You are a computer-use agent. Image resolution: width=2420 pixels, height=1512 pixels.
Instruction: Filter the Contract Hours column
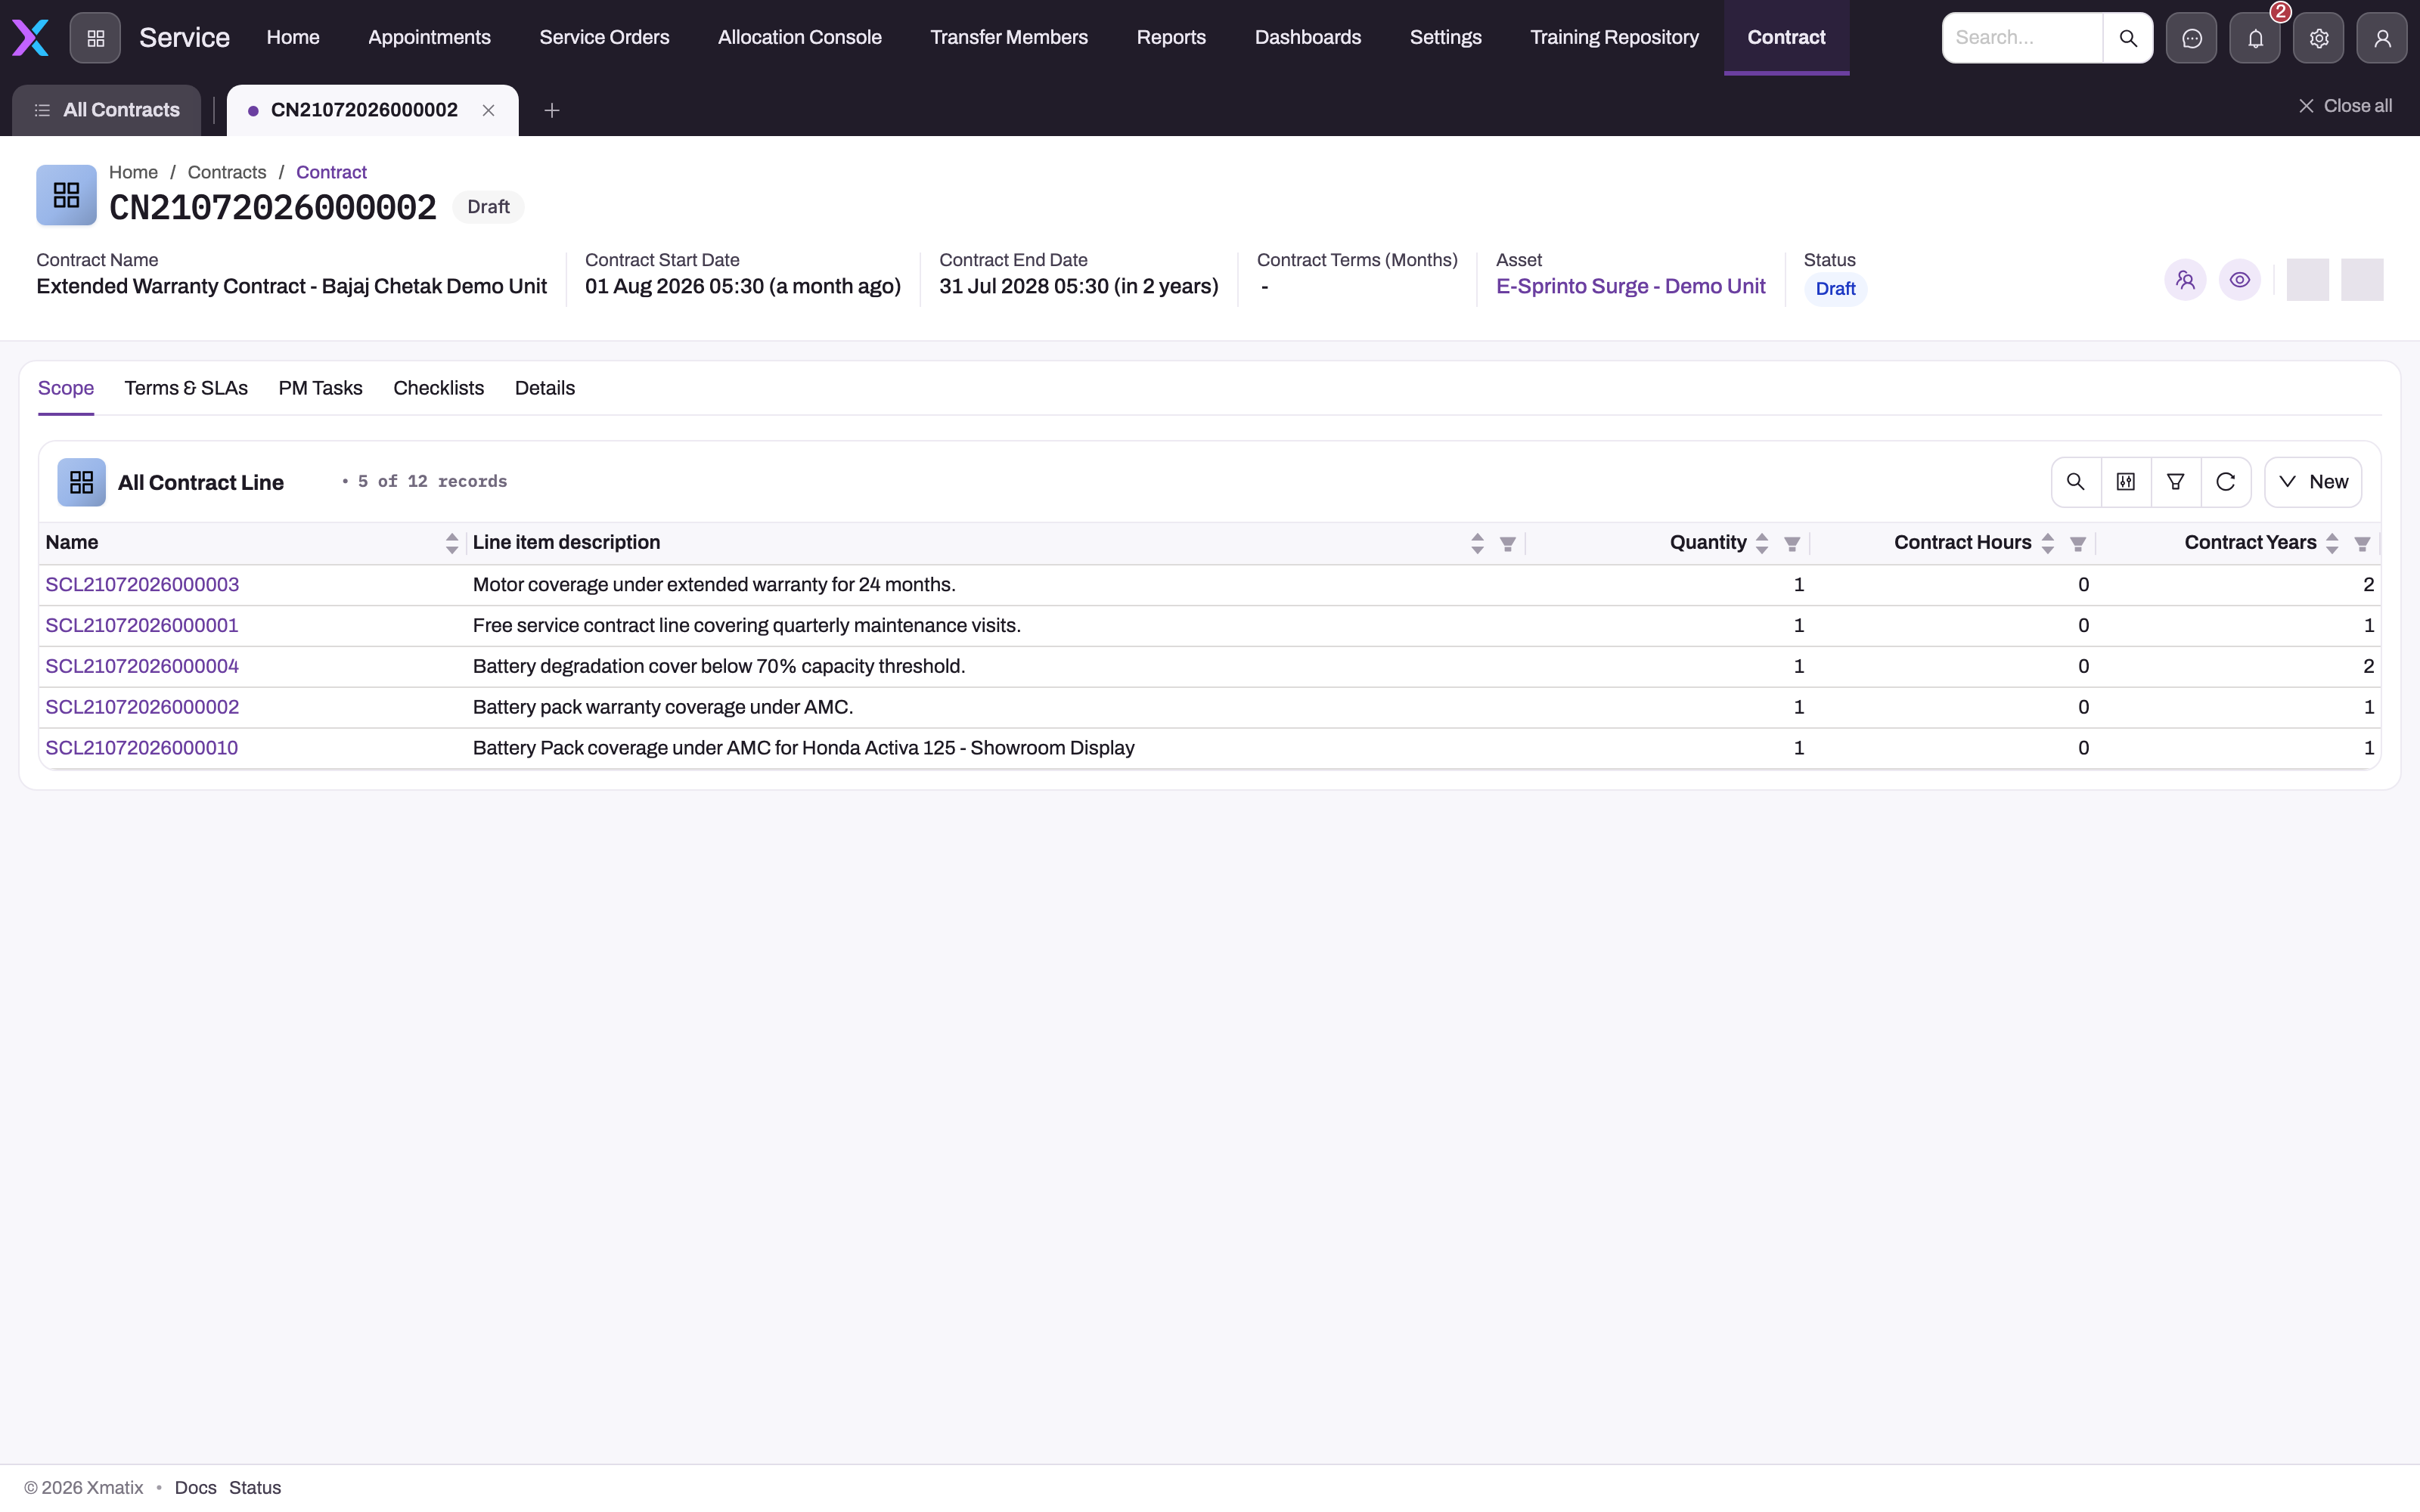point(2078,543)
